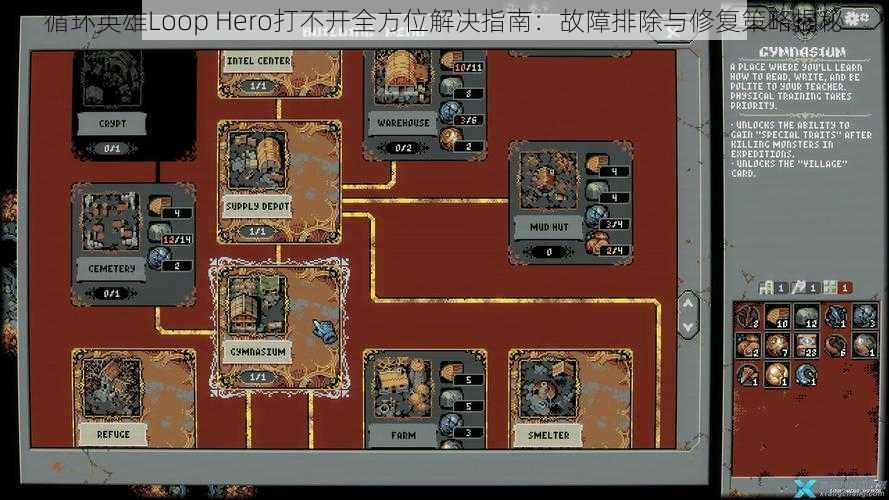The image size is (889, 500).
Task: Click the Crypt 0/1 level indicator
Action: tap(112, 149)
